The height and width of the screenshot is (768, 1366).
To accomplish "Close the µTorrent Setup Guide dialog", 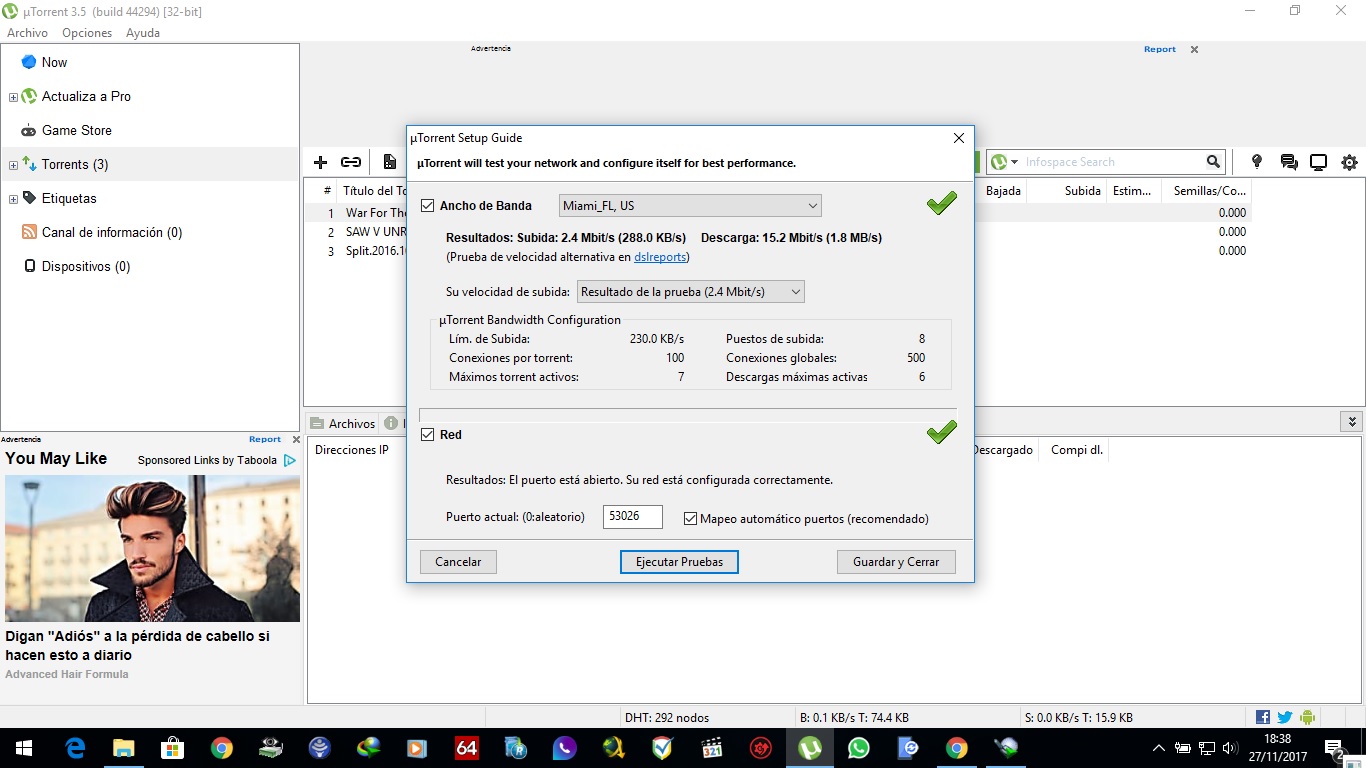I will [x=959, y=138].
